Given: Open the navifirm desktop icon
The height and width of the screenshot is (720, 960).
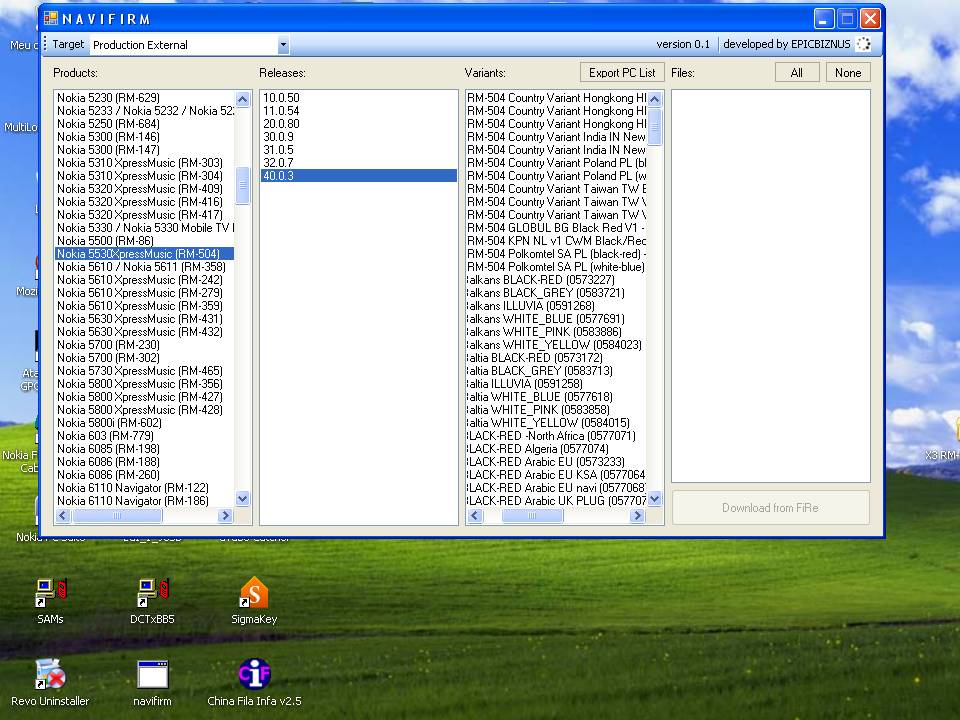Looking at the screenshot, I should tap(152, 682).
